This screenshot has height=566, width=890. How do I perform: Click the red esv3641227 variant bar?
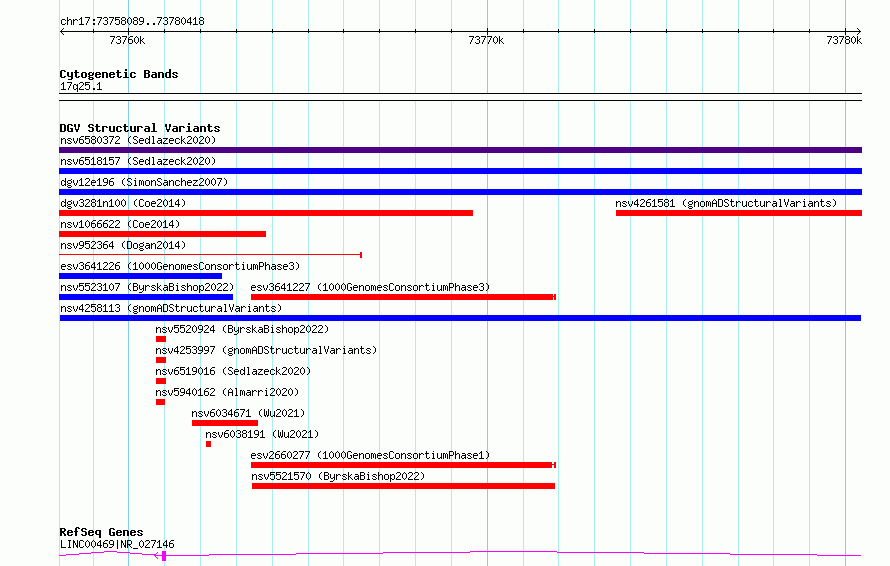tap(403, 297)
